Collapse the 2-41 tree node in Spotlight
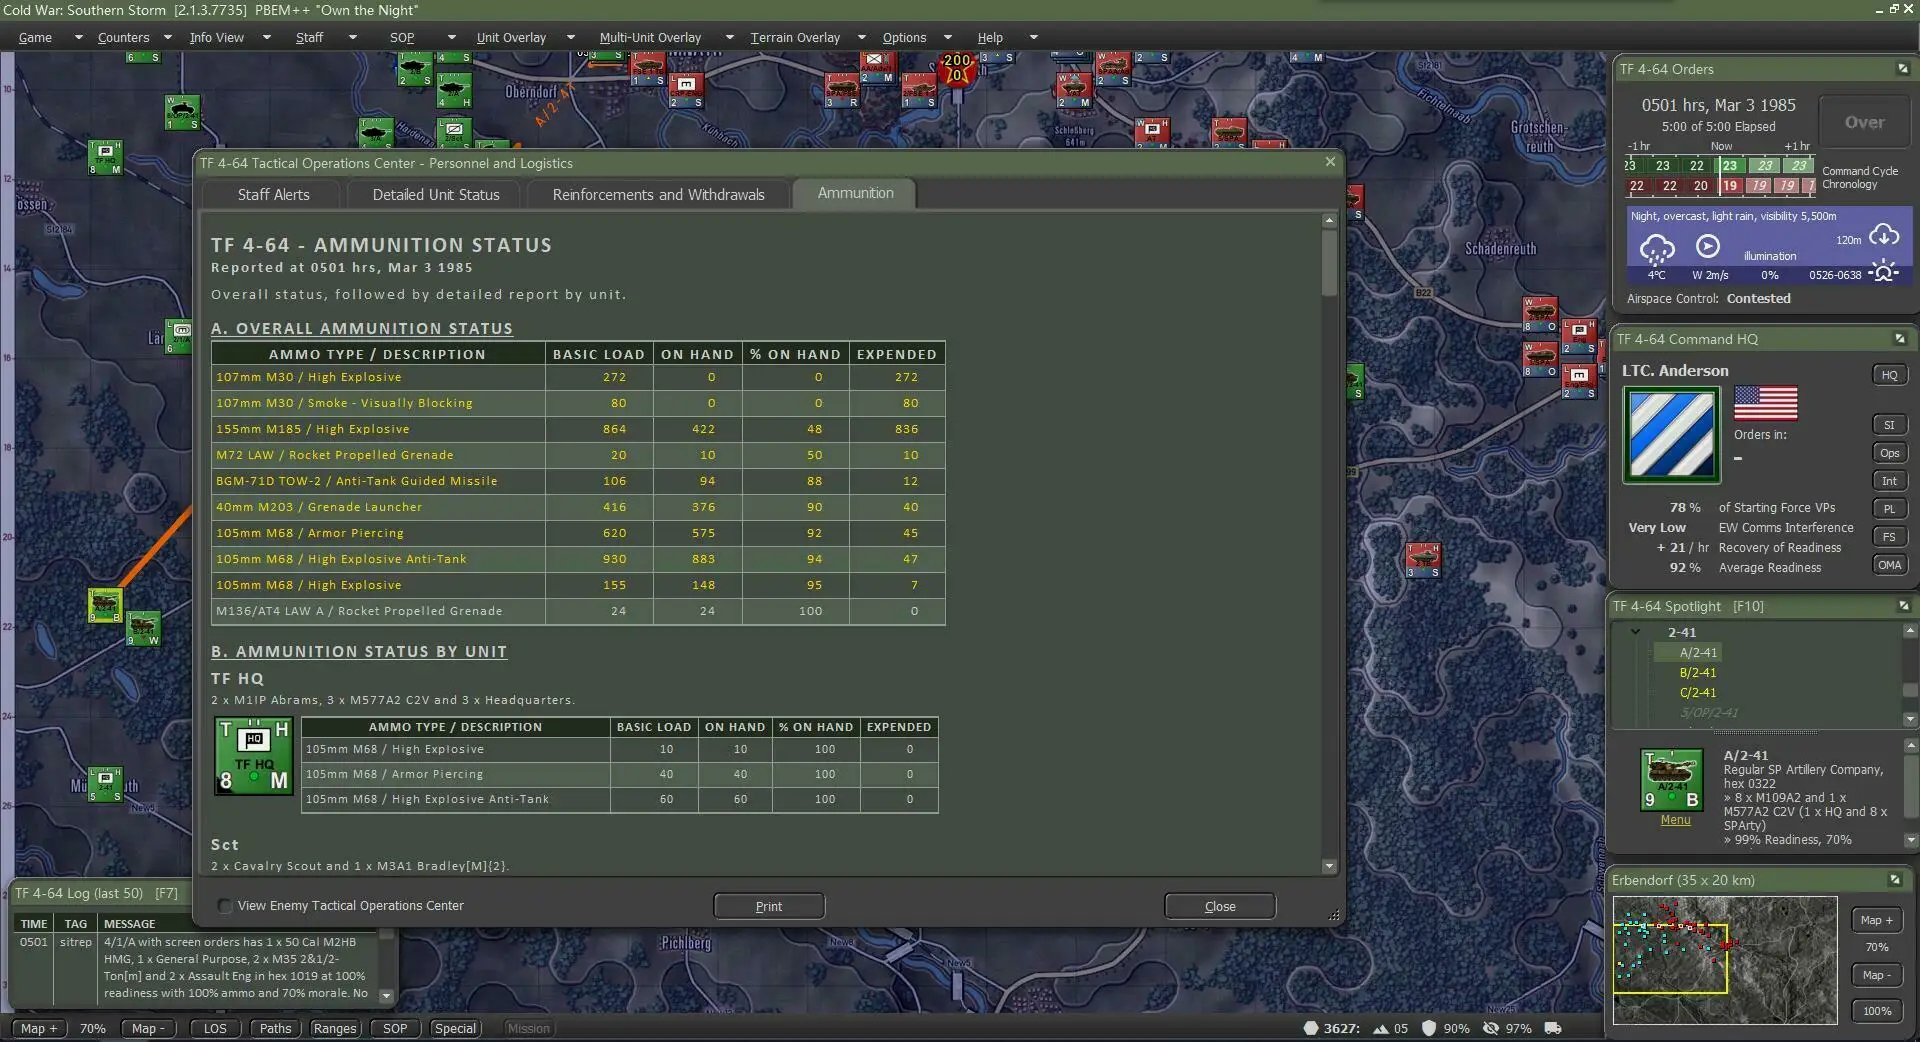 coord(1635,632)
